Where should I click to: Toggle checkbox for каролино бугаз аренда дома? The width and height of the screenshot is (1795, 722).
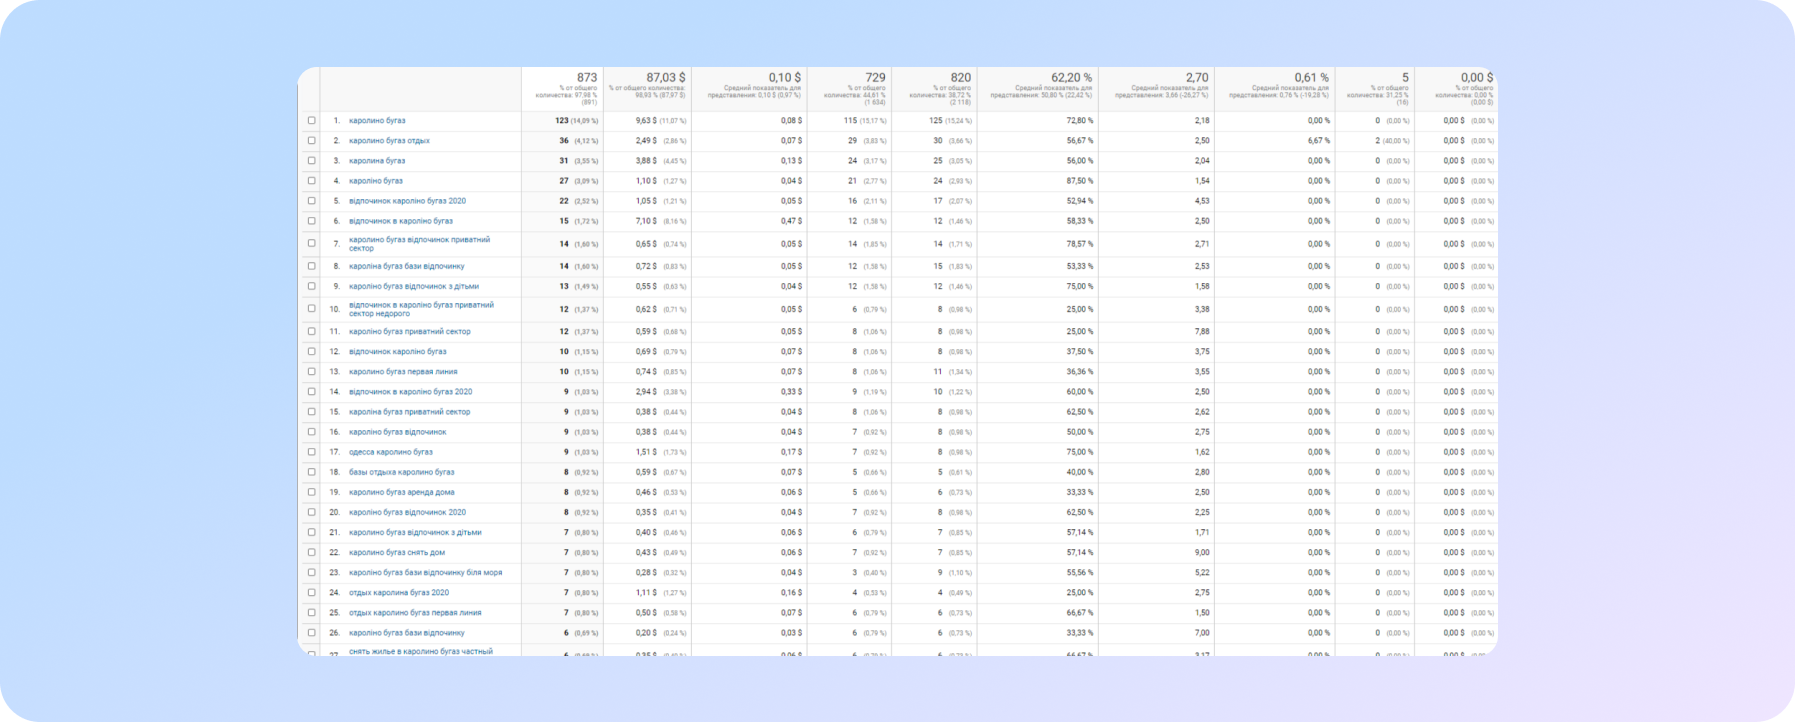pyautogui.click(x=311, y=492)
